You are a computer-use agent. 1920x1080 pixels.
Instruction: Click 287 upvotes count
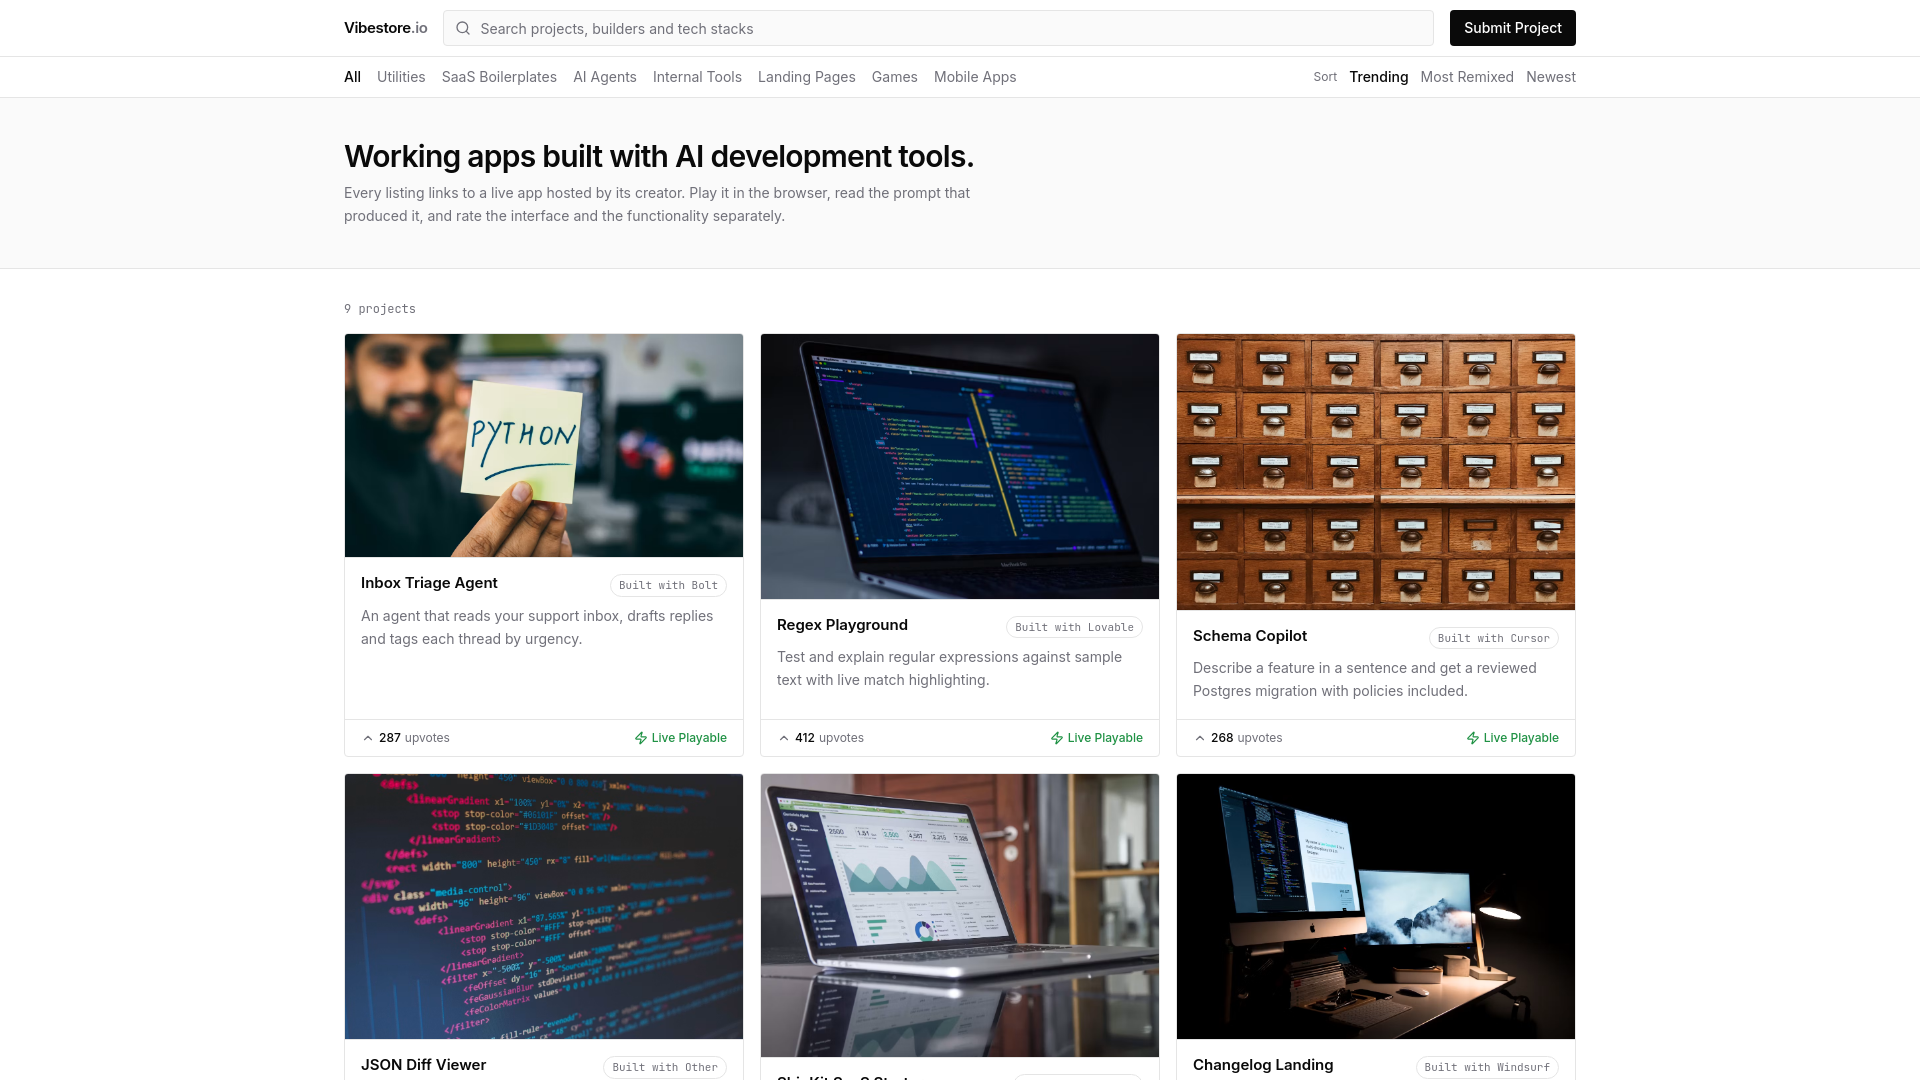tap(414, 738)
